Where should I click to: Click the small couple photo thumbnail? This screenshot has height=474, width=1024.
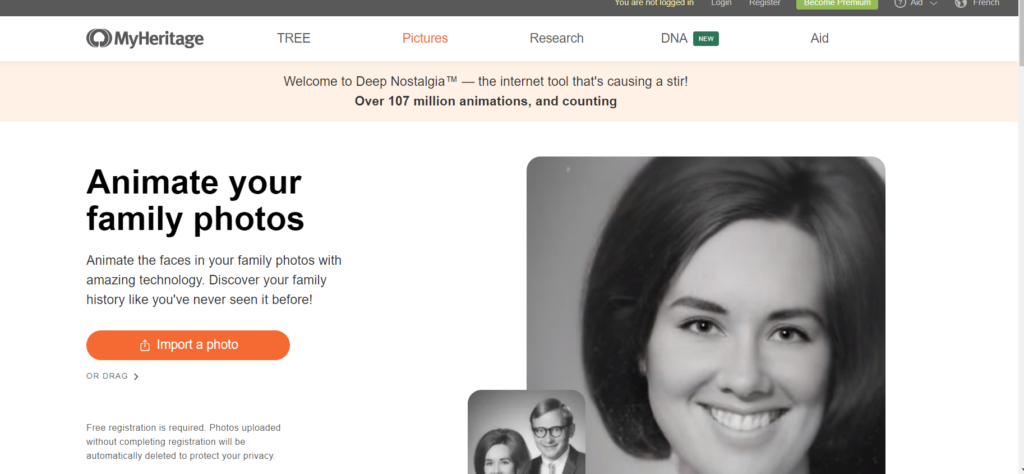pos(526,432)
